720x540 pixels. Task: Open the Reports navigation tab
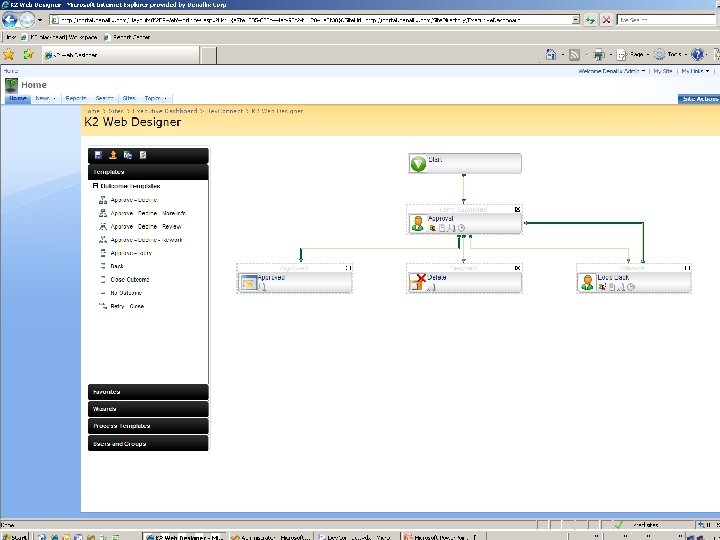coord(76,98)
